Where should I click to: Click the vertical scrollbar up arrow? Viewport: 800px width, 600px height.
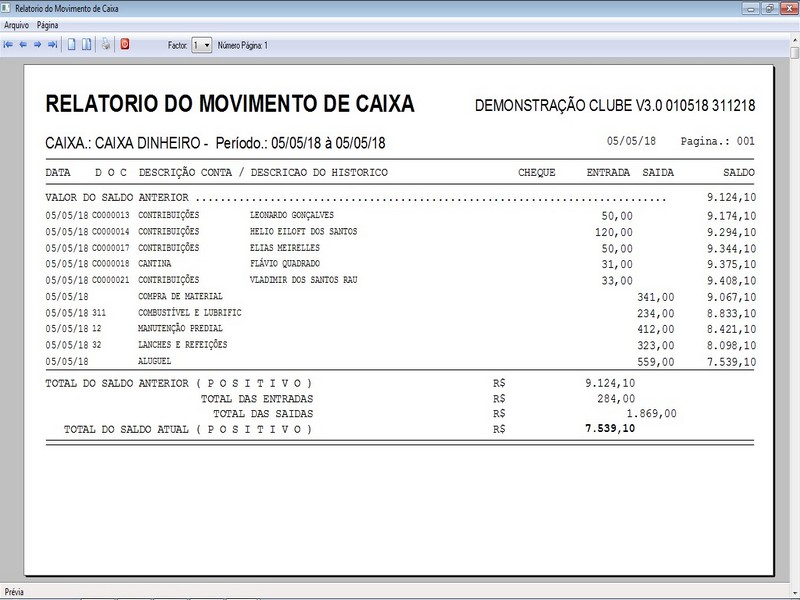click(795, 39)
